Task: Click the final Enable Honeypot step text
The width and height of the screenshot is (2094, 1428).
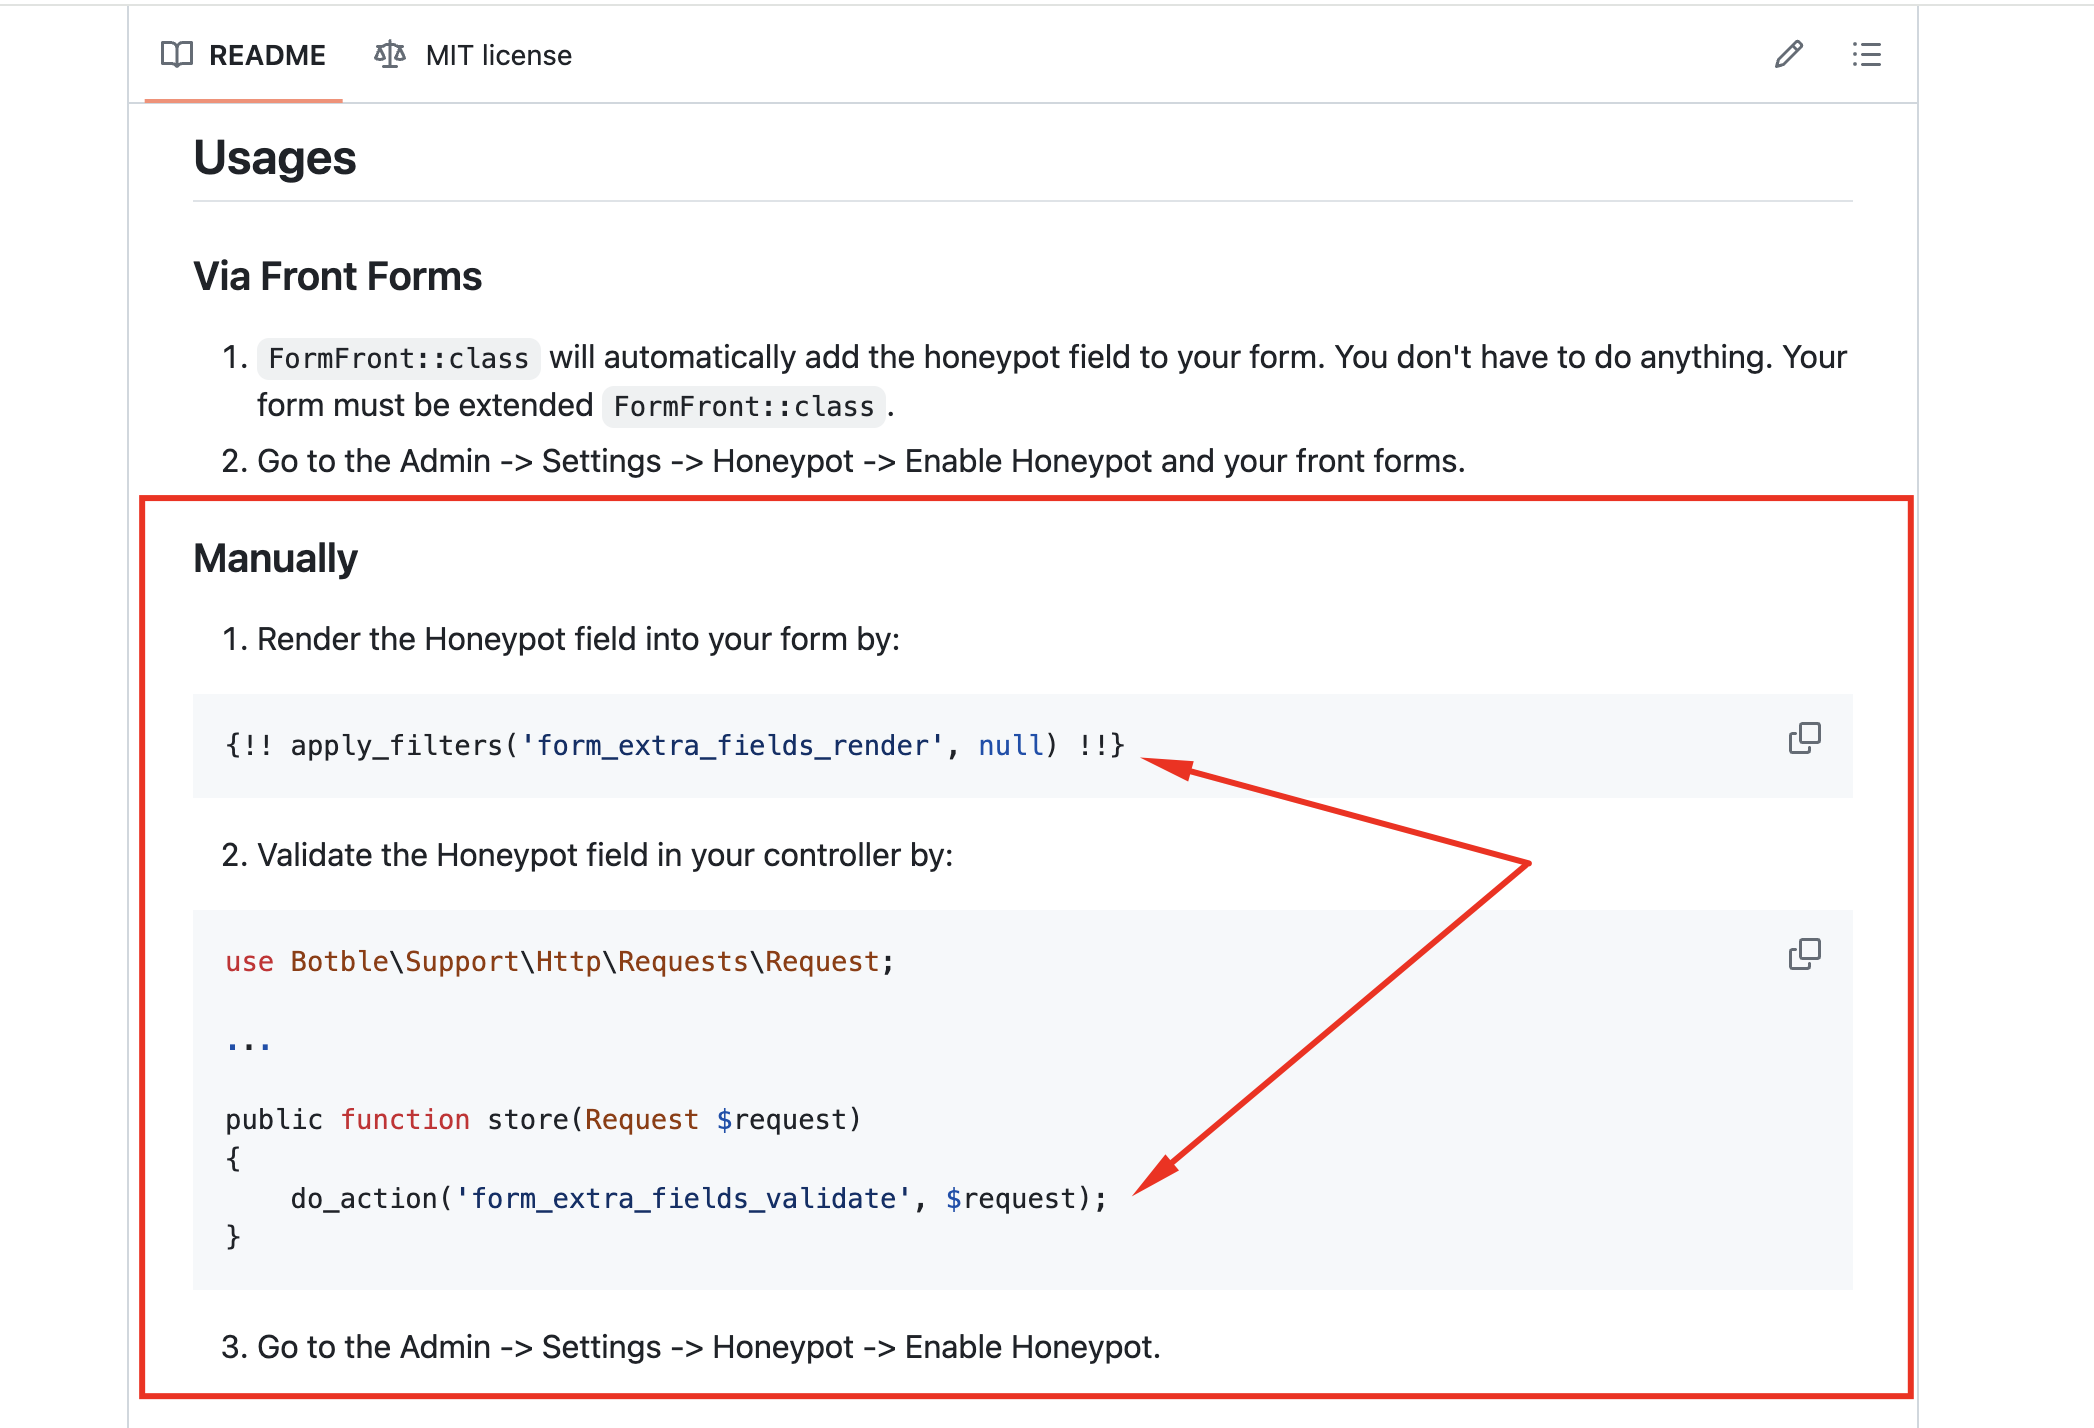Action: pos(708,1347)
